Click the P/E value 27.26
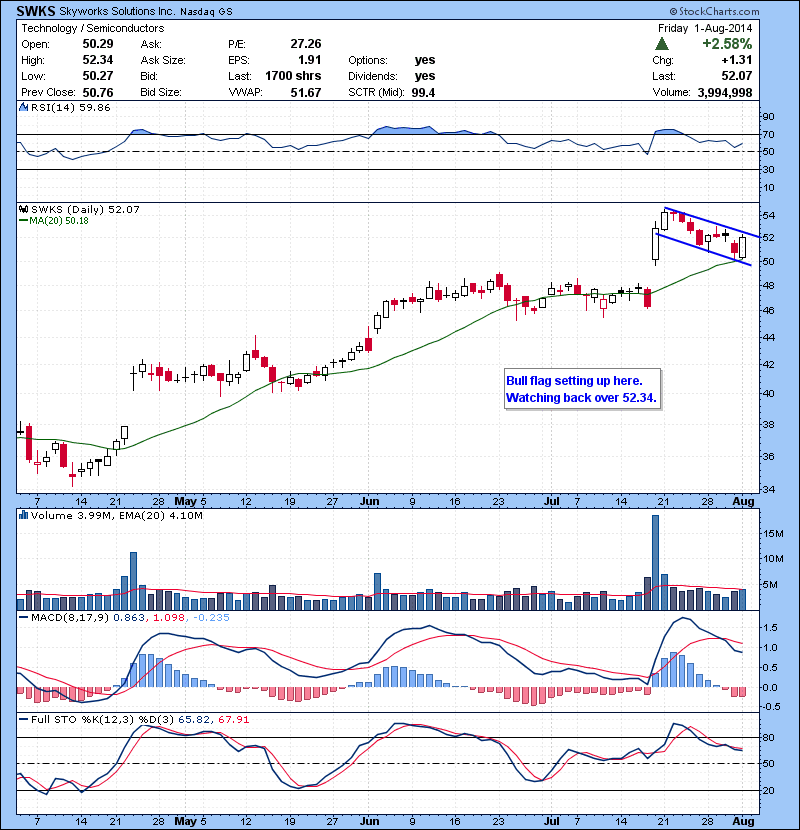The width and height of the screenshot is (800, 830). [305, 44]
